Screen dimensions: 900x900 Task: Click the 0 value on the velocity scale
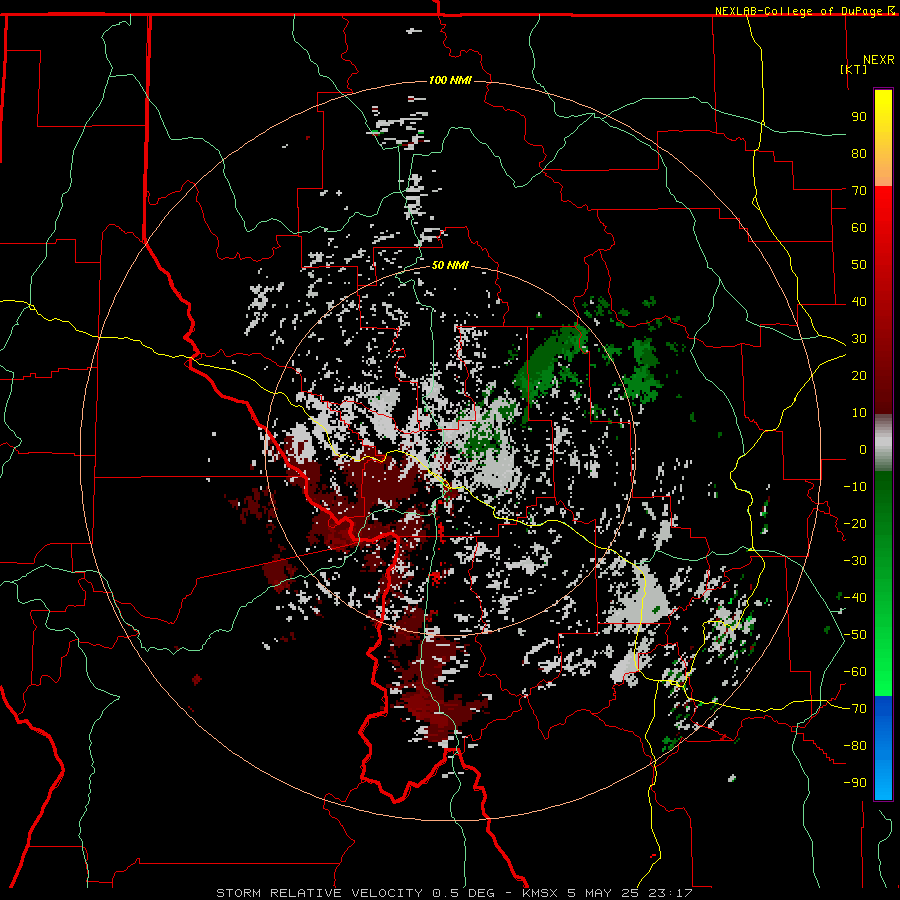(863, 450)
